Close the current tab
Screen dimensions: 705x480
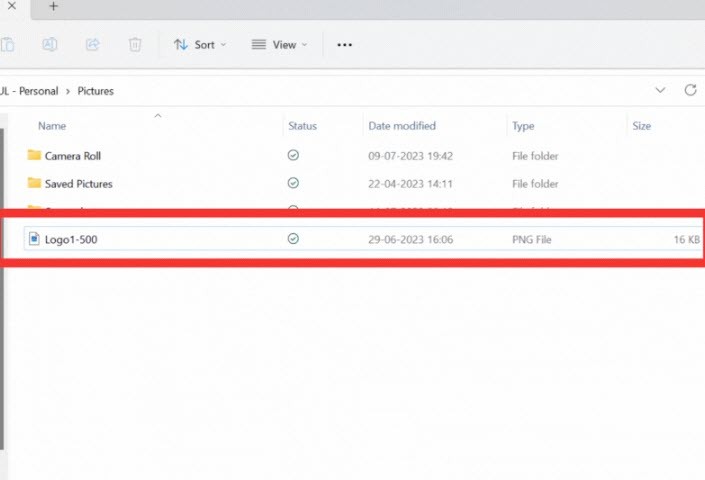tap(12, 6)
